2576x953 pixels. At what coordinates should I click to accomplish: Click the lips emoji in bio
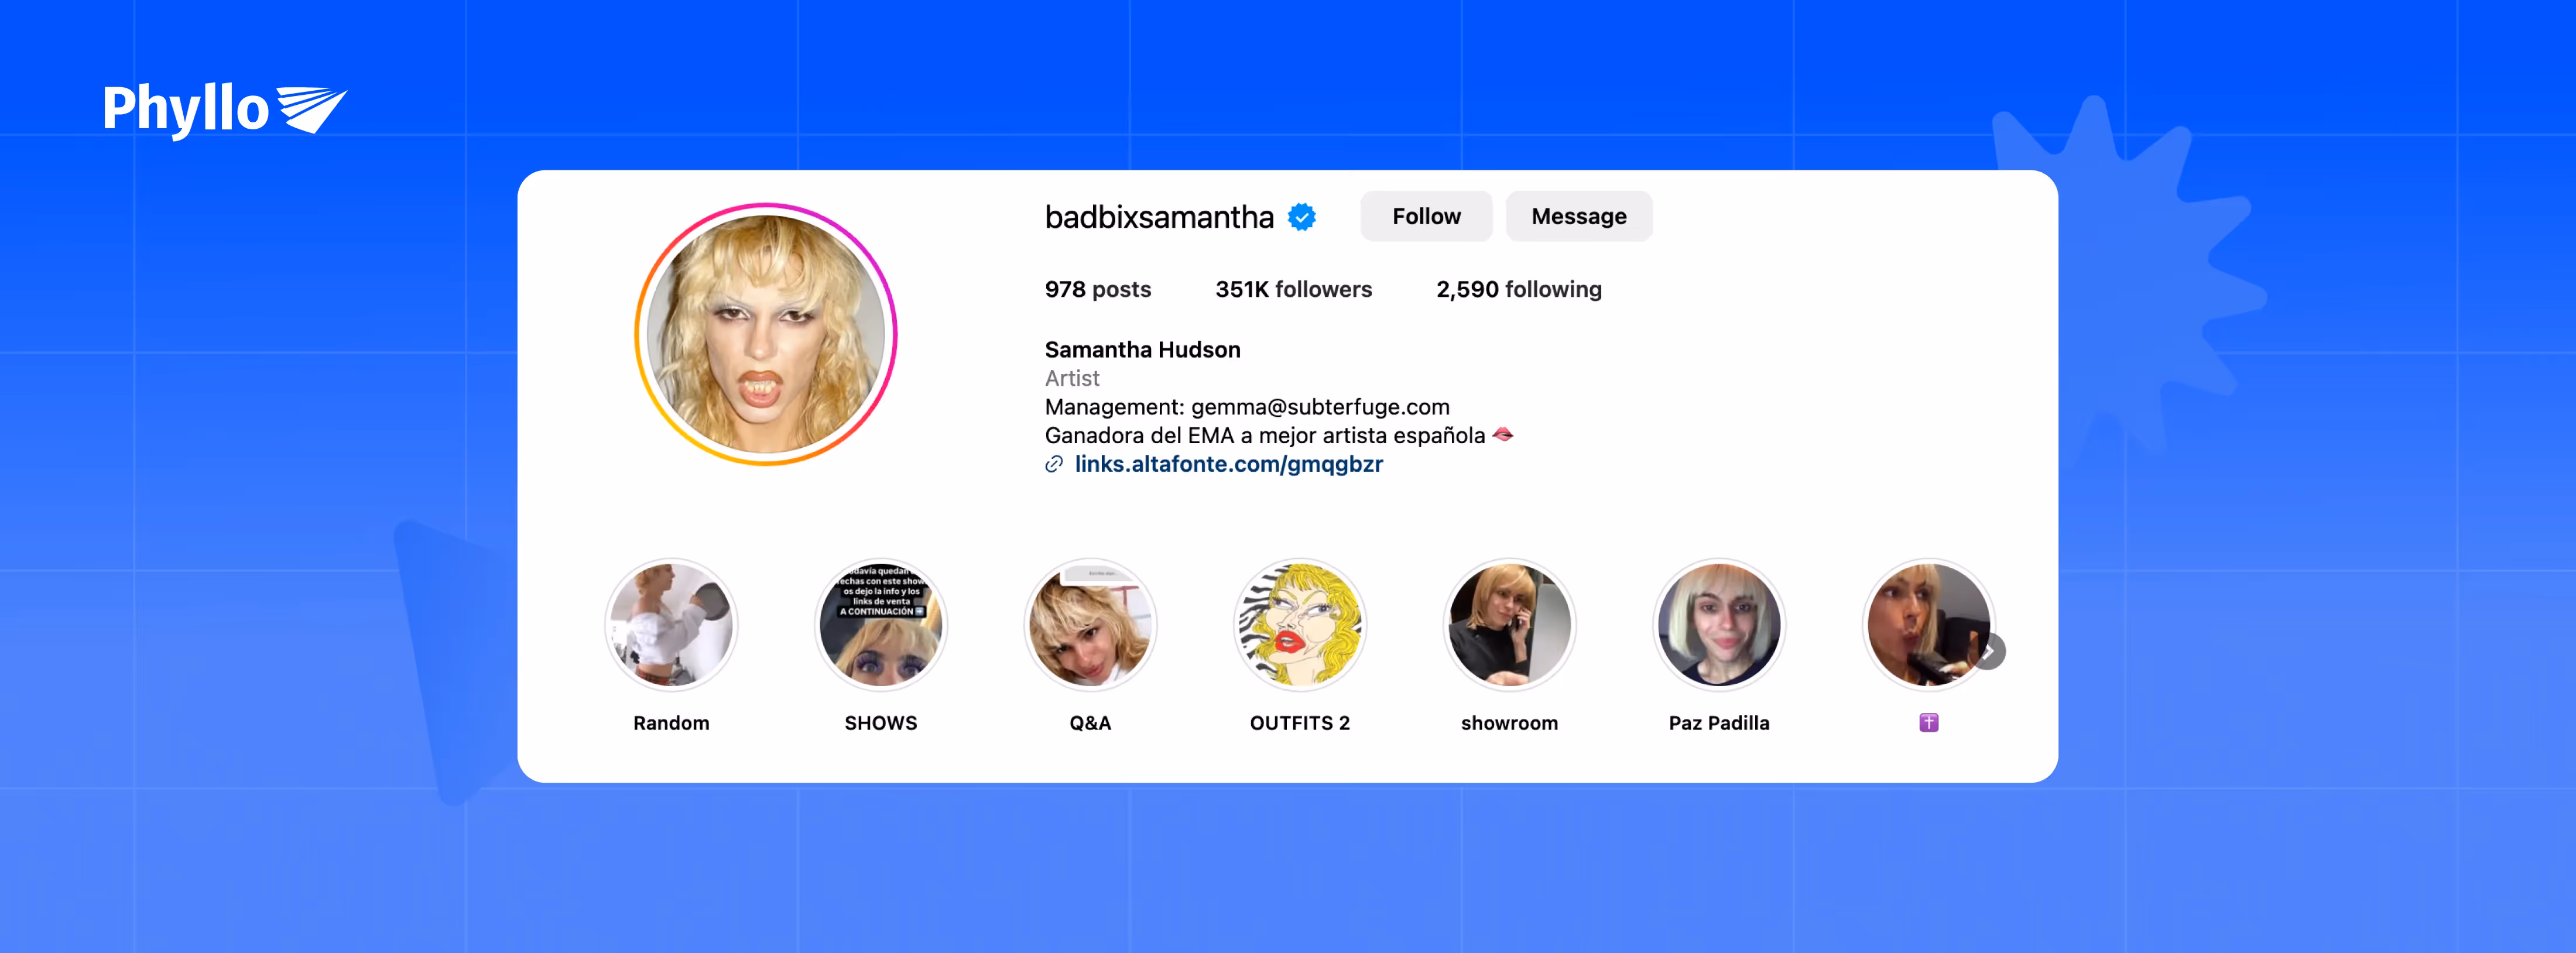tap(1502, 435)
